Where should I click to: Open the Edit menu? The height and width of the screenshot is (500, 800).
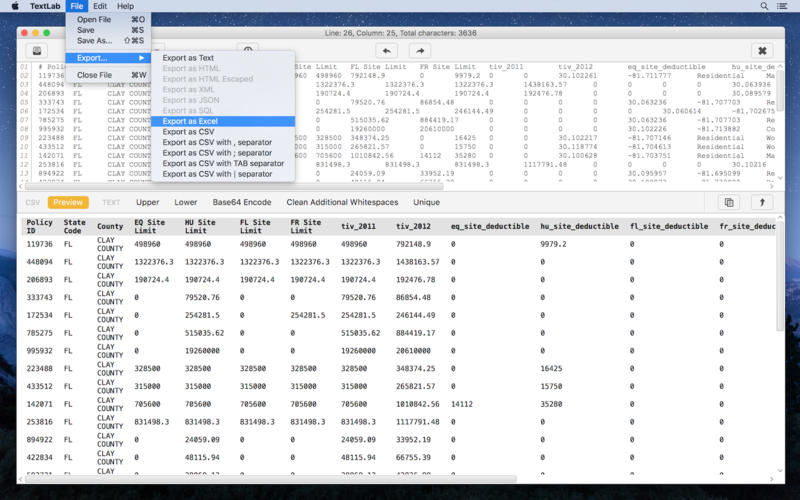pyautogui.click(x=100, y=6)
